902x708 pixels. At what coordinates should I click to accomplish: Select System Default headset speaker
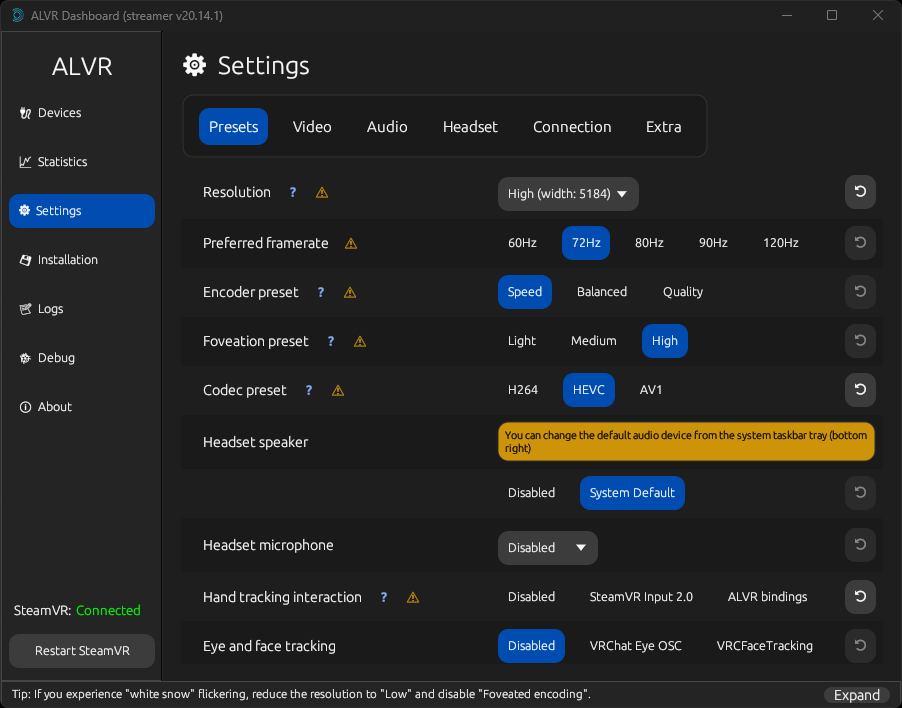point(632,493)
